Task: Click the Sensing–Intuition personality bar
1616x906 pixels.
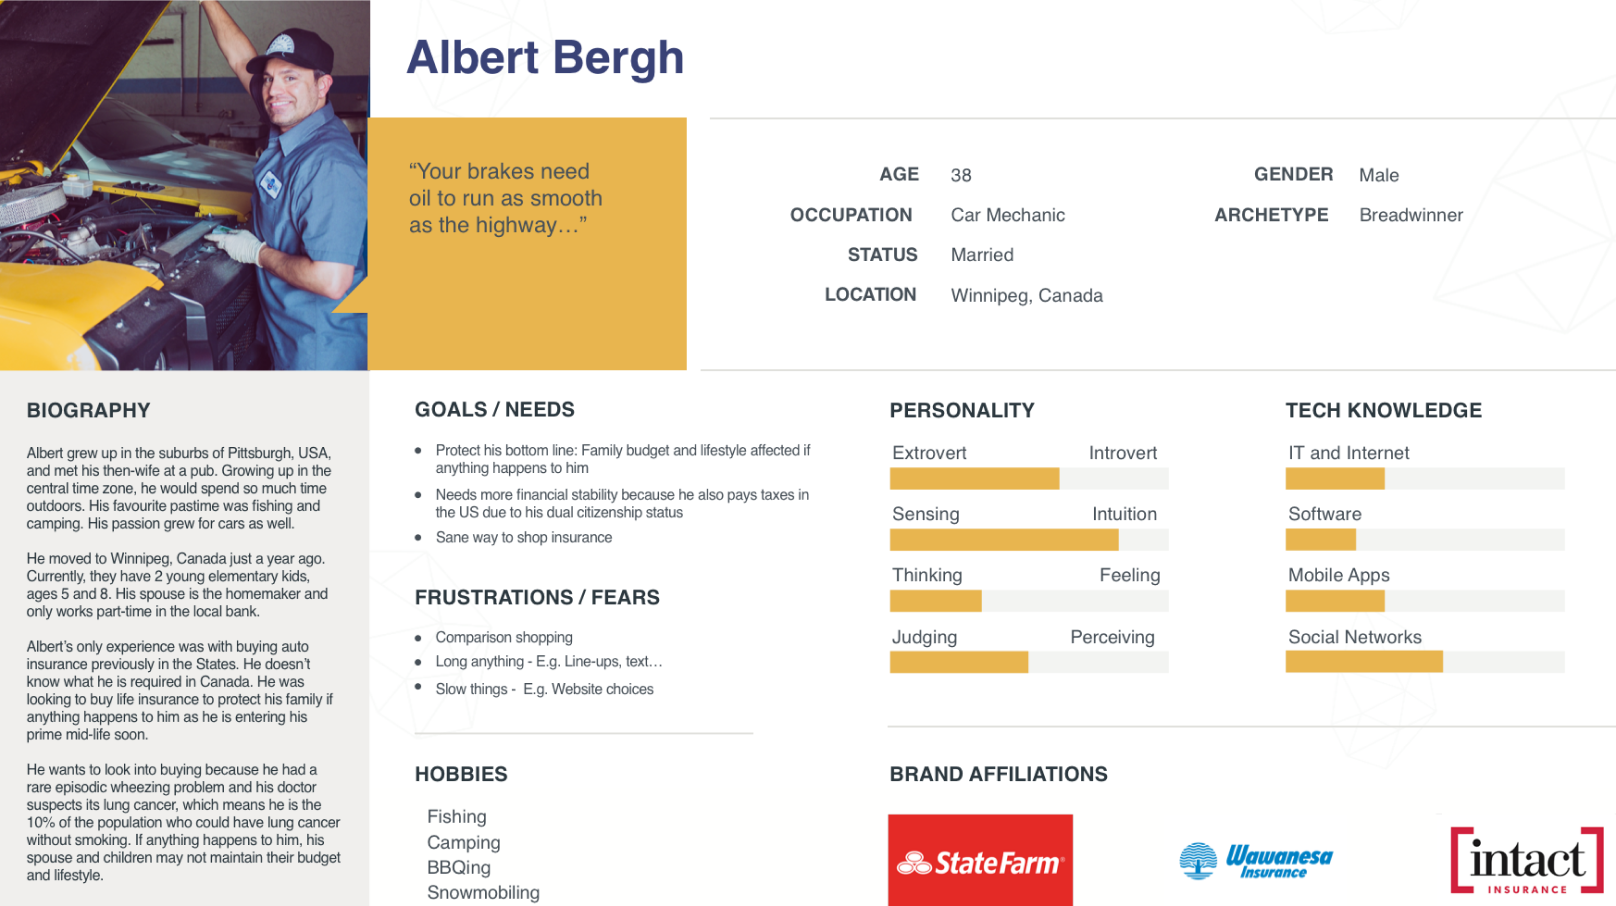Action: pyautogui.click(x=1029, y=540)
